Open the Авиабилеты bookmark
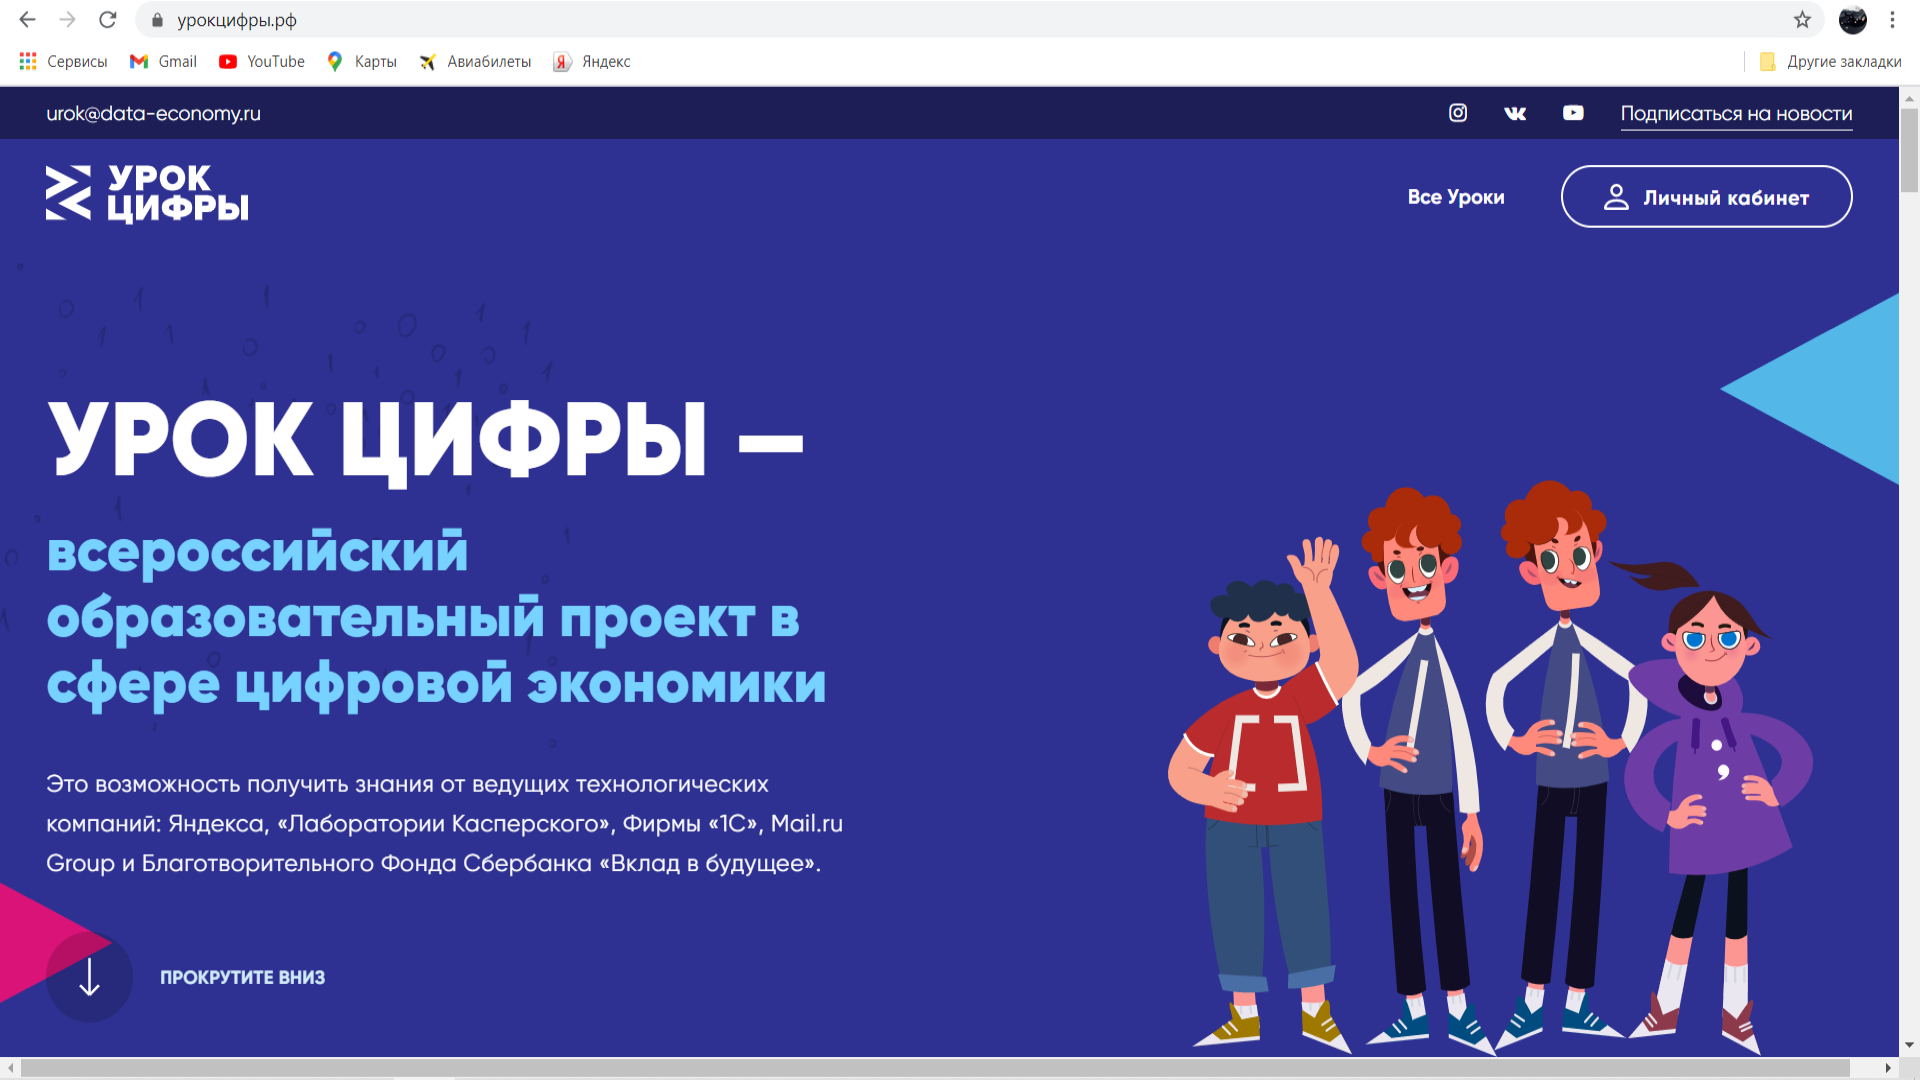 point(475,62)
